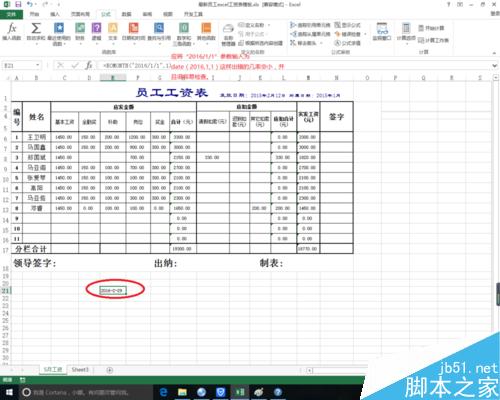Click Calculate Sheet
The image size is (500, 400).
coord(433,40)
